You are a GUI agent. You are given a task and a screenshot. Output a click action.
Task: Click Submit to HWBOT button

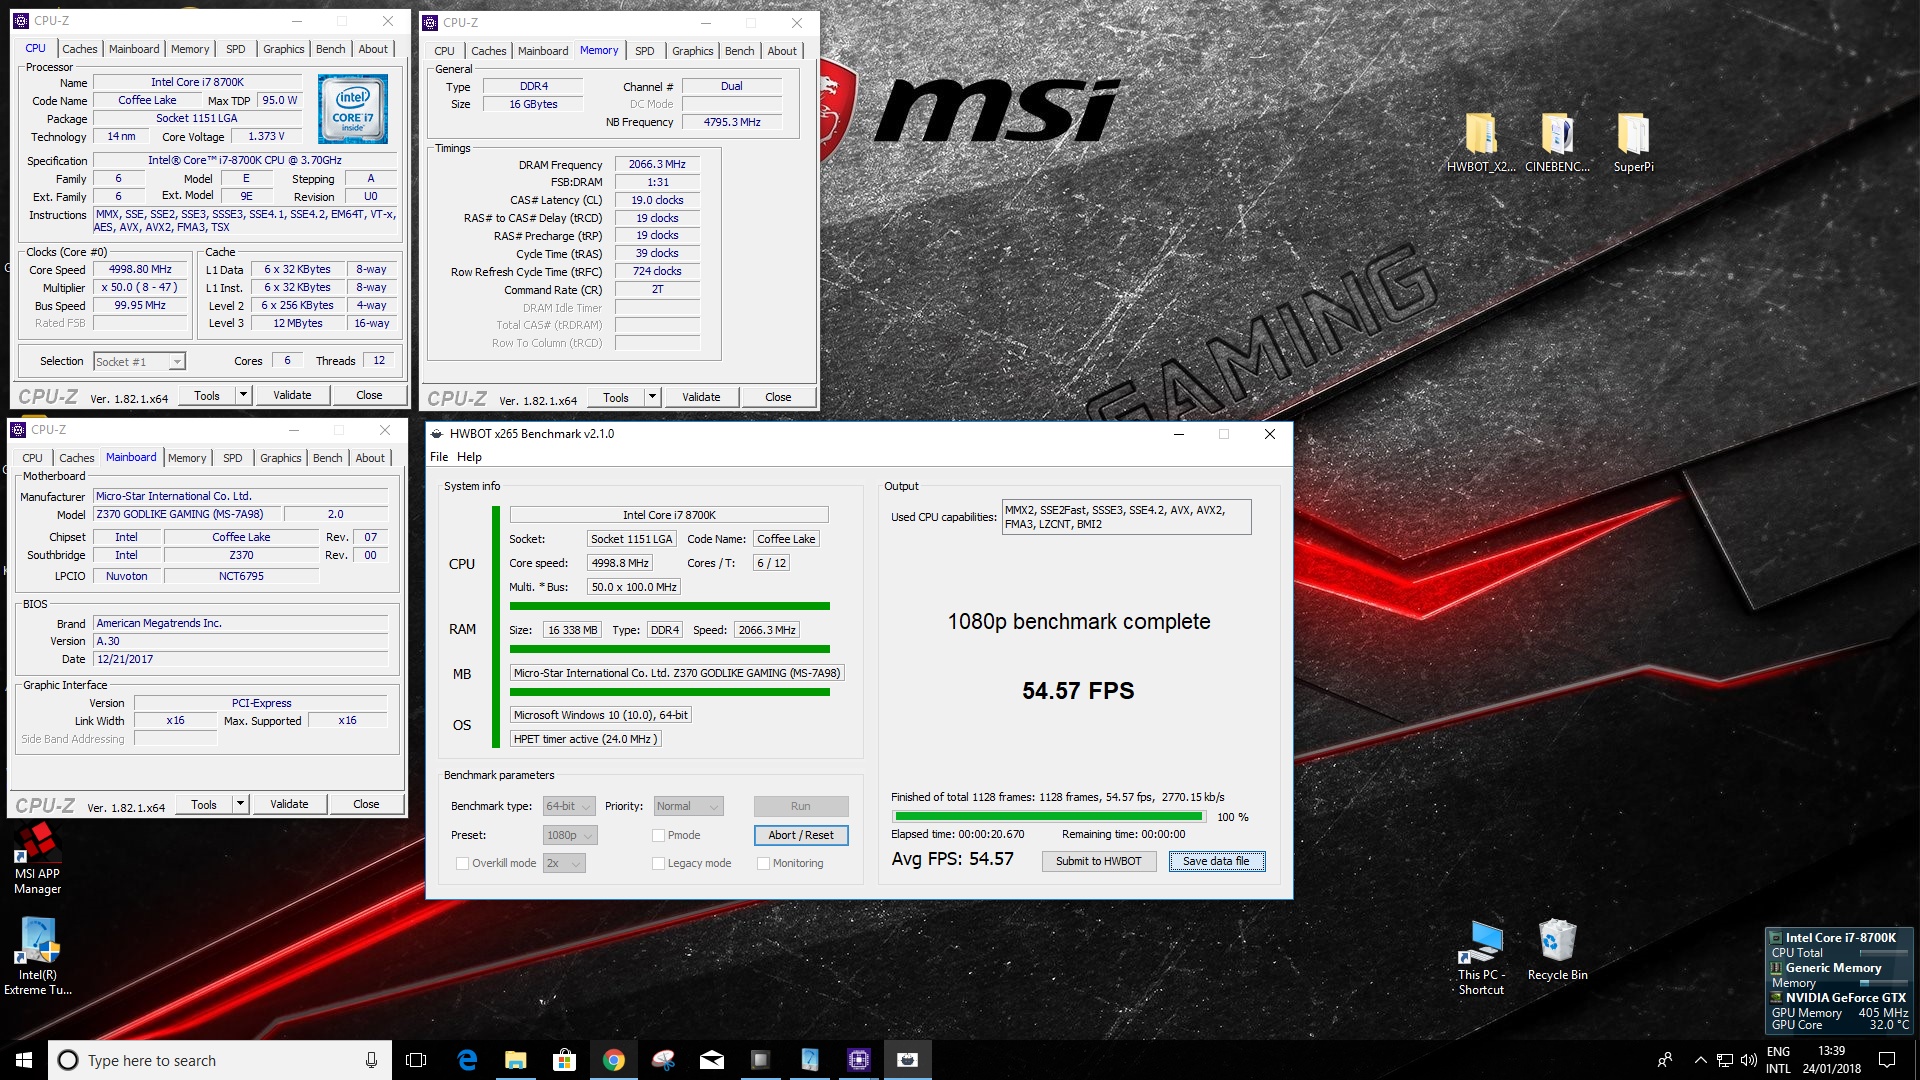coord(1098,861)
